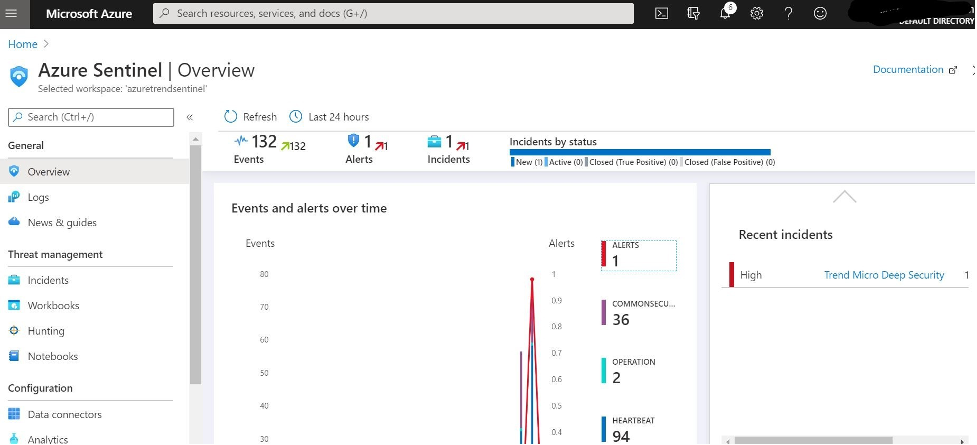
Task: Click the Events pulse icon in summary
Action: pyautogui.click(x=241, y=141)
